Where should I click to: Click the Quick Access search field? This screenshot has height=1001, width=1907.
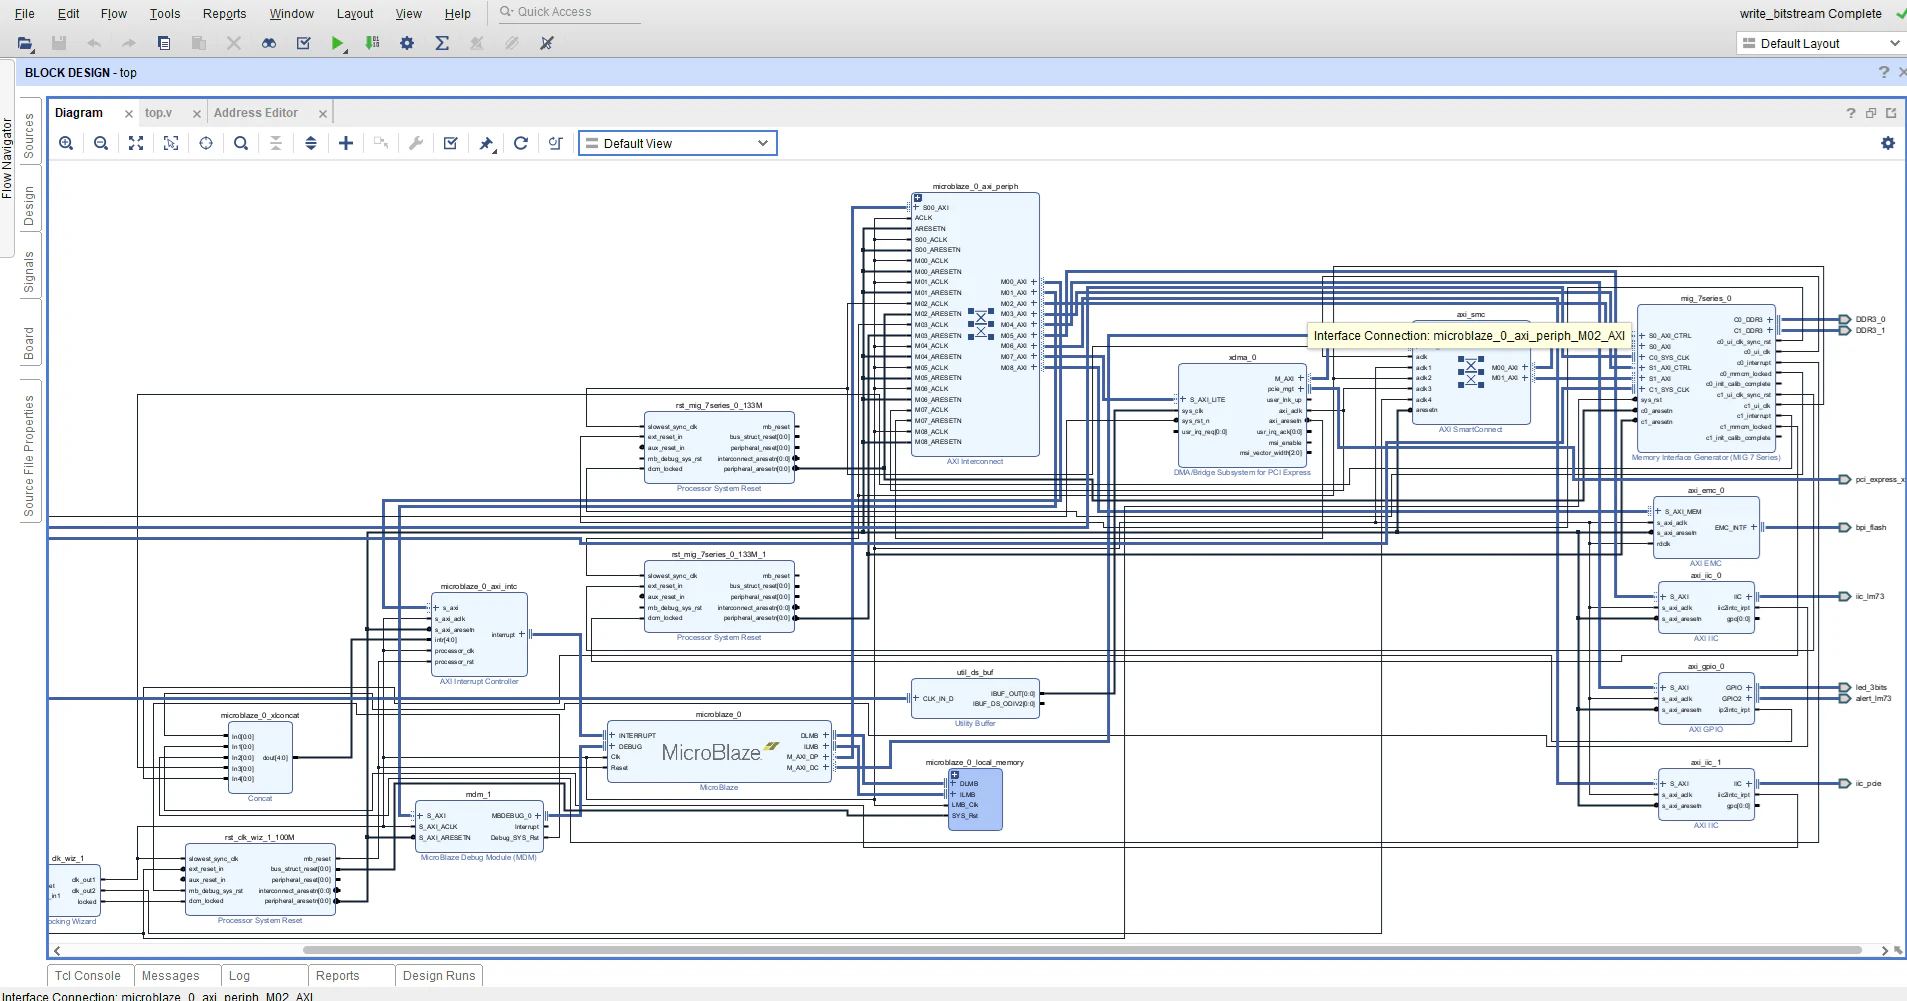click(x=570, y=12)
